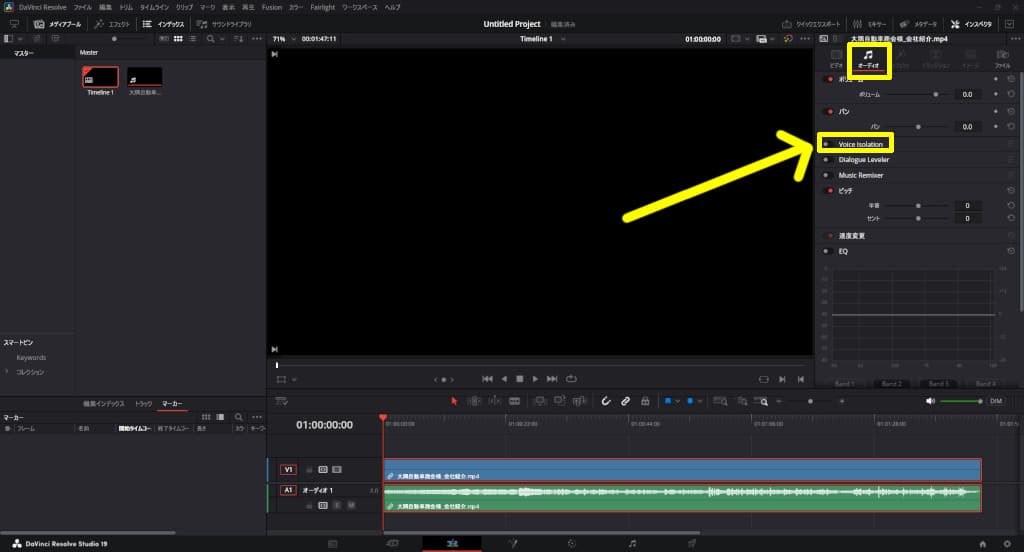Open the Fusion menu in menu bar
1024x552 pixels.
click(x=272, y=7)
